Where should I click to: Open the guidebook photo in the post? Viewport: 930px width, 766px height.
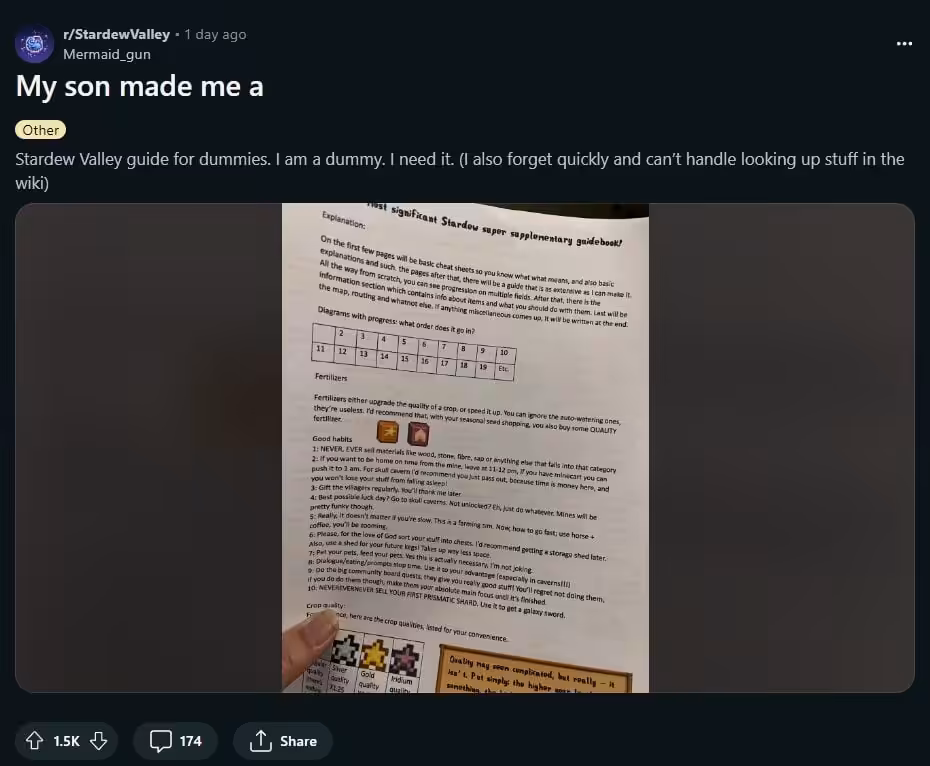[465, 448]
